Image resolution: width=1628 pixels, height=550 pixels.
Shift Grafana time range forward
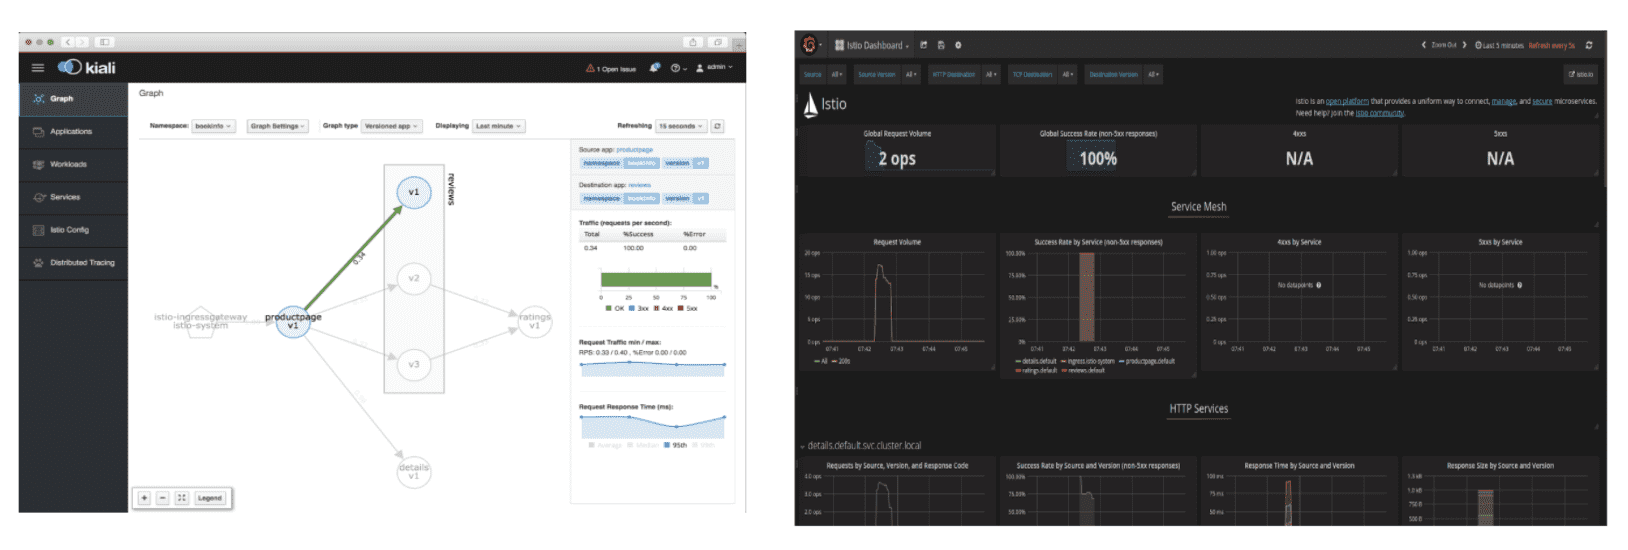pos(1464,45)
